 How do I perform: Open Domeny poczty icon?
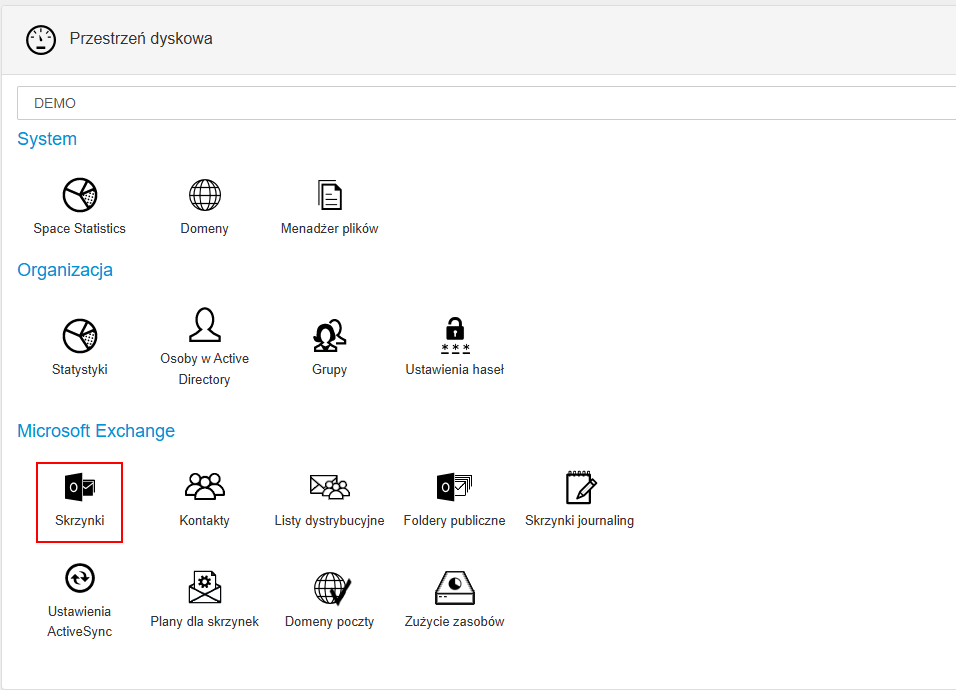pos(332,588)
